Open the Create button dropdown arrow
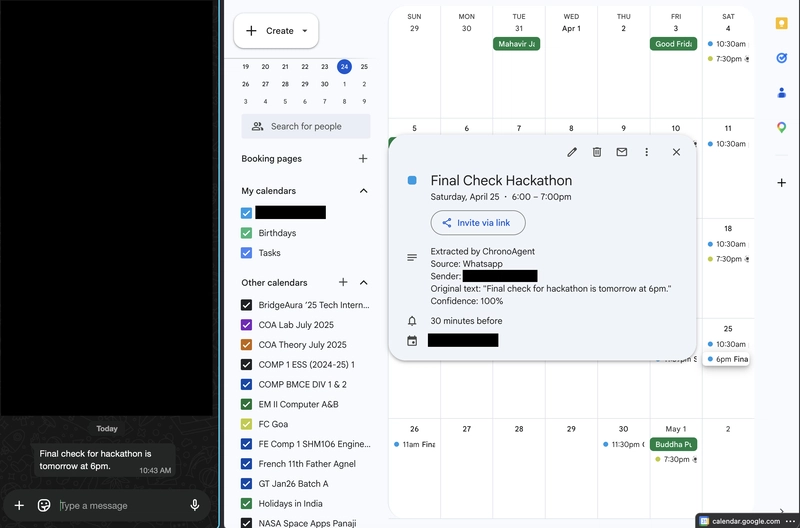 click(x=305, y=31)
